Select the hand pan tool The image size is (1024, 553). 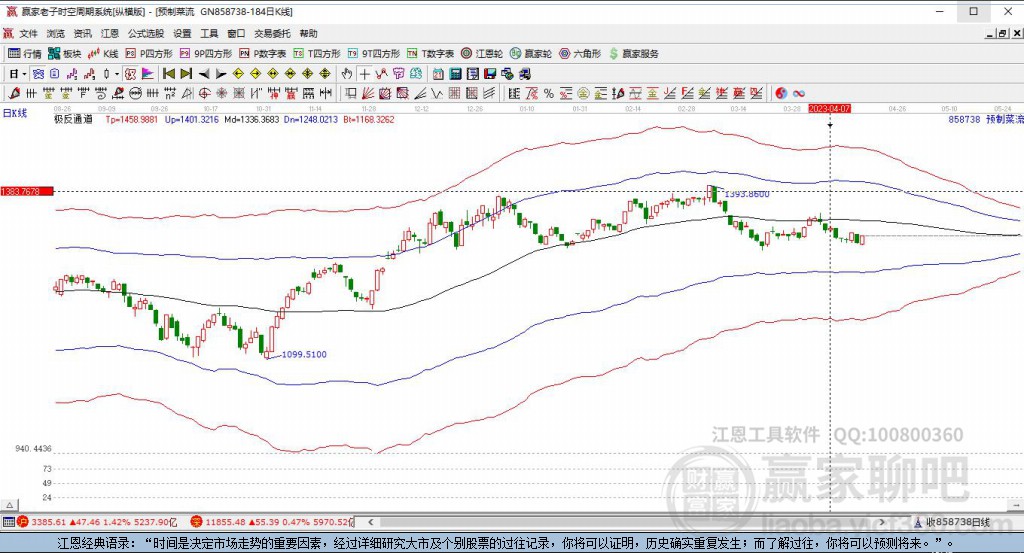[347, 74]
